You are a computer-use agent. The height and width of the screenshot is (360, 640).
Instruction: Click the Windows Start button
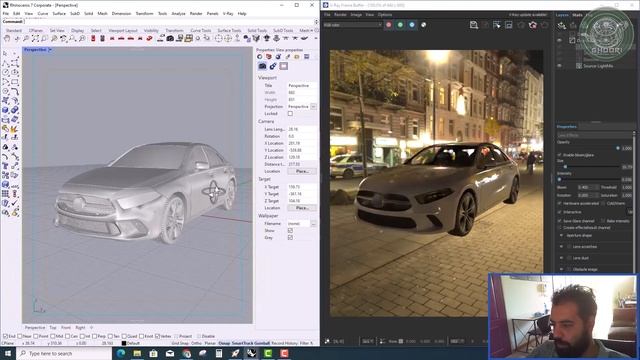[7, 353]
